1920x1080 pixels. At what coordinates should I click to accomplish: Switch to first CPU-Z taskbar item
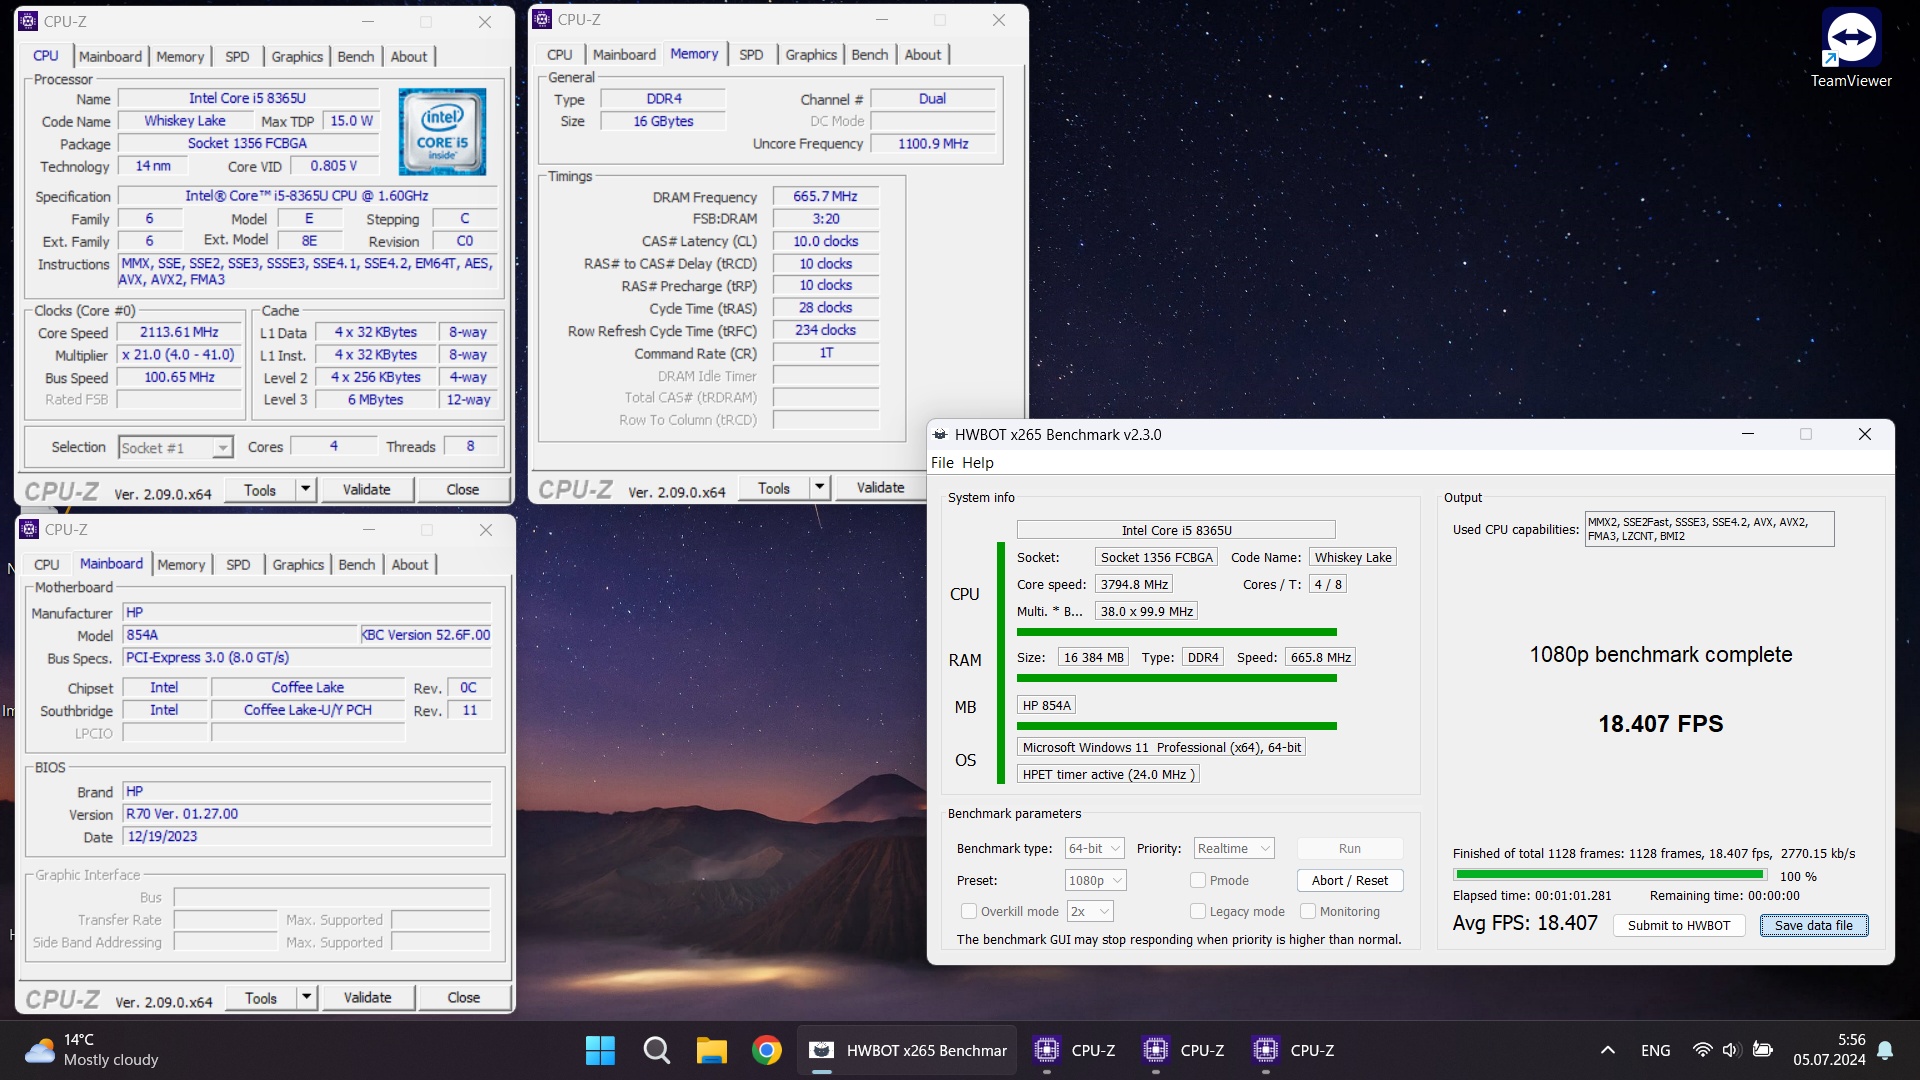point(1074,1050)
